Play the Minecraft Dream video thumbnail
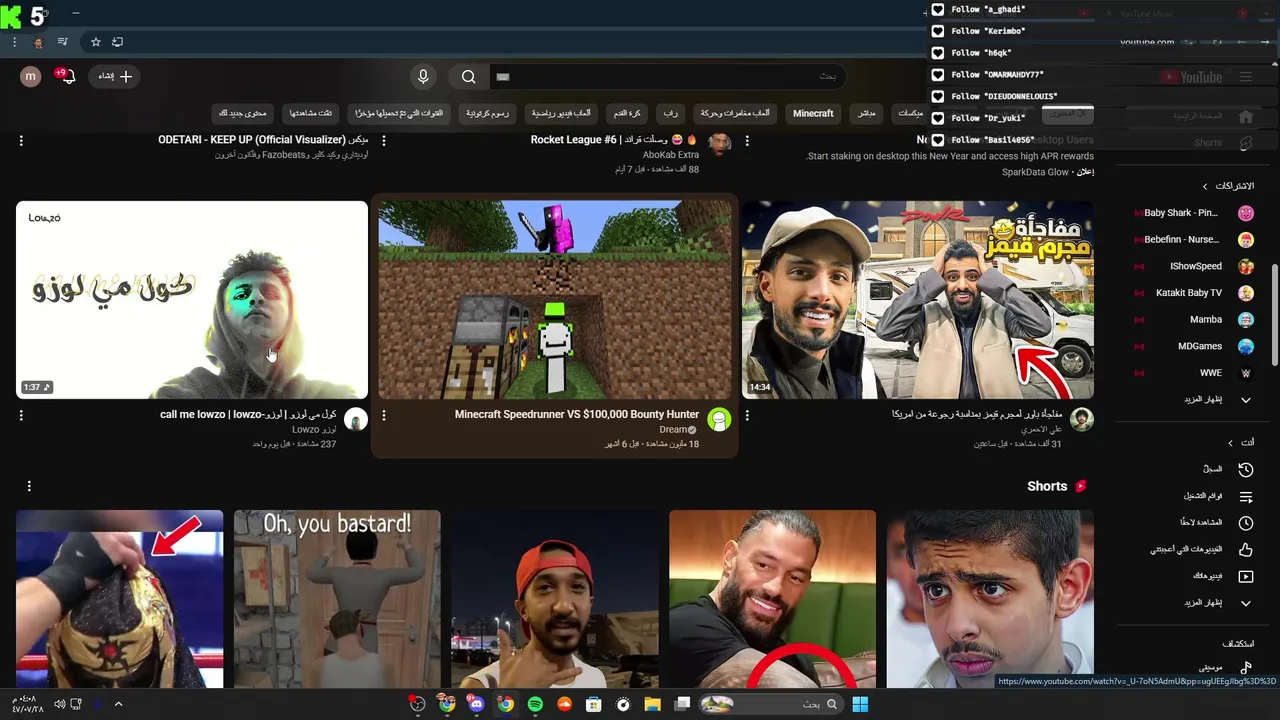1280x720 pixels. click(555, 300)
